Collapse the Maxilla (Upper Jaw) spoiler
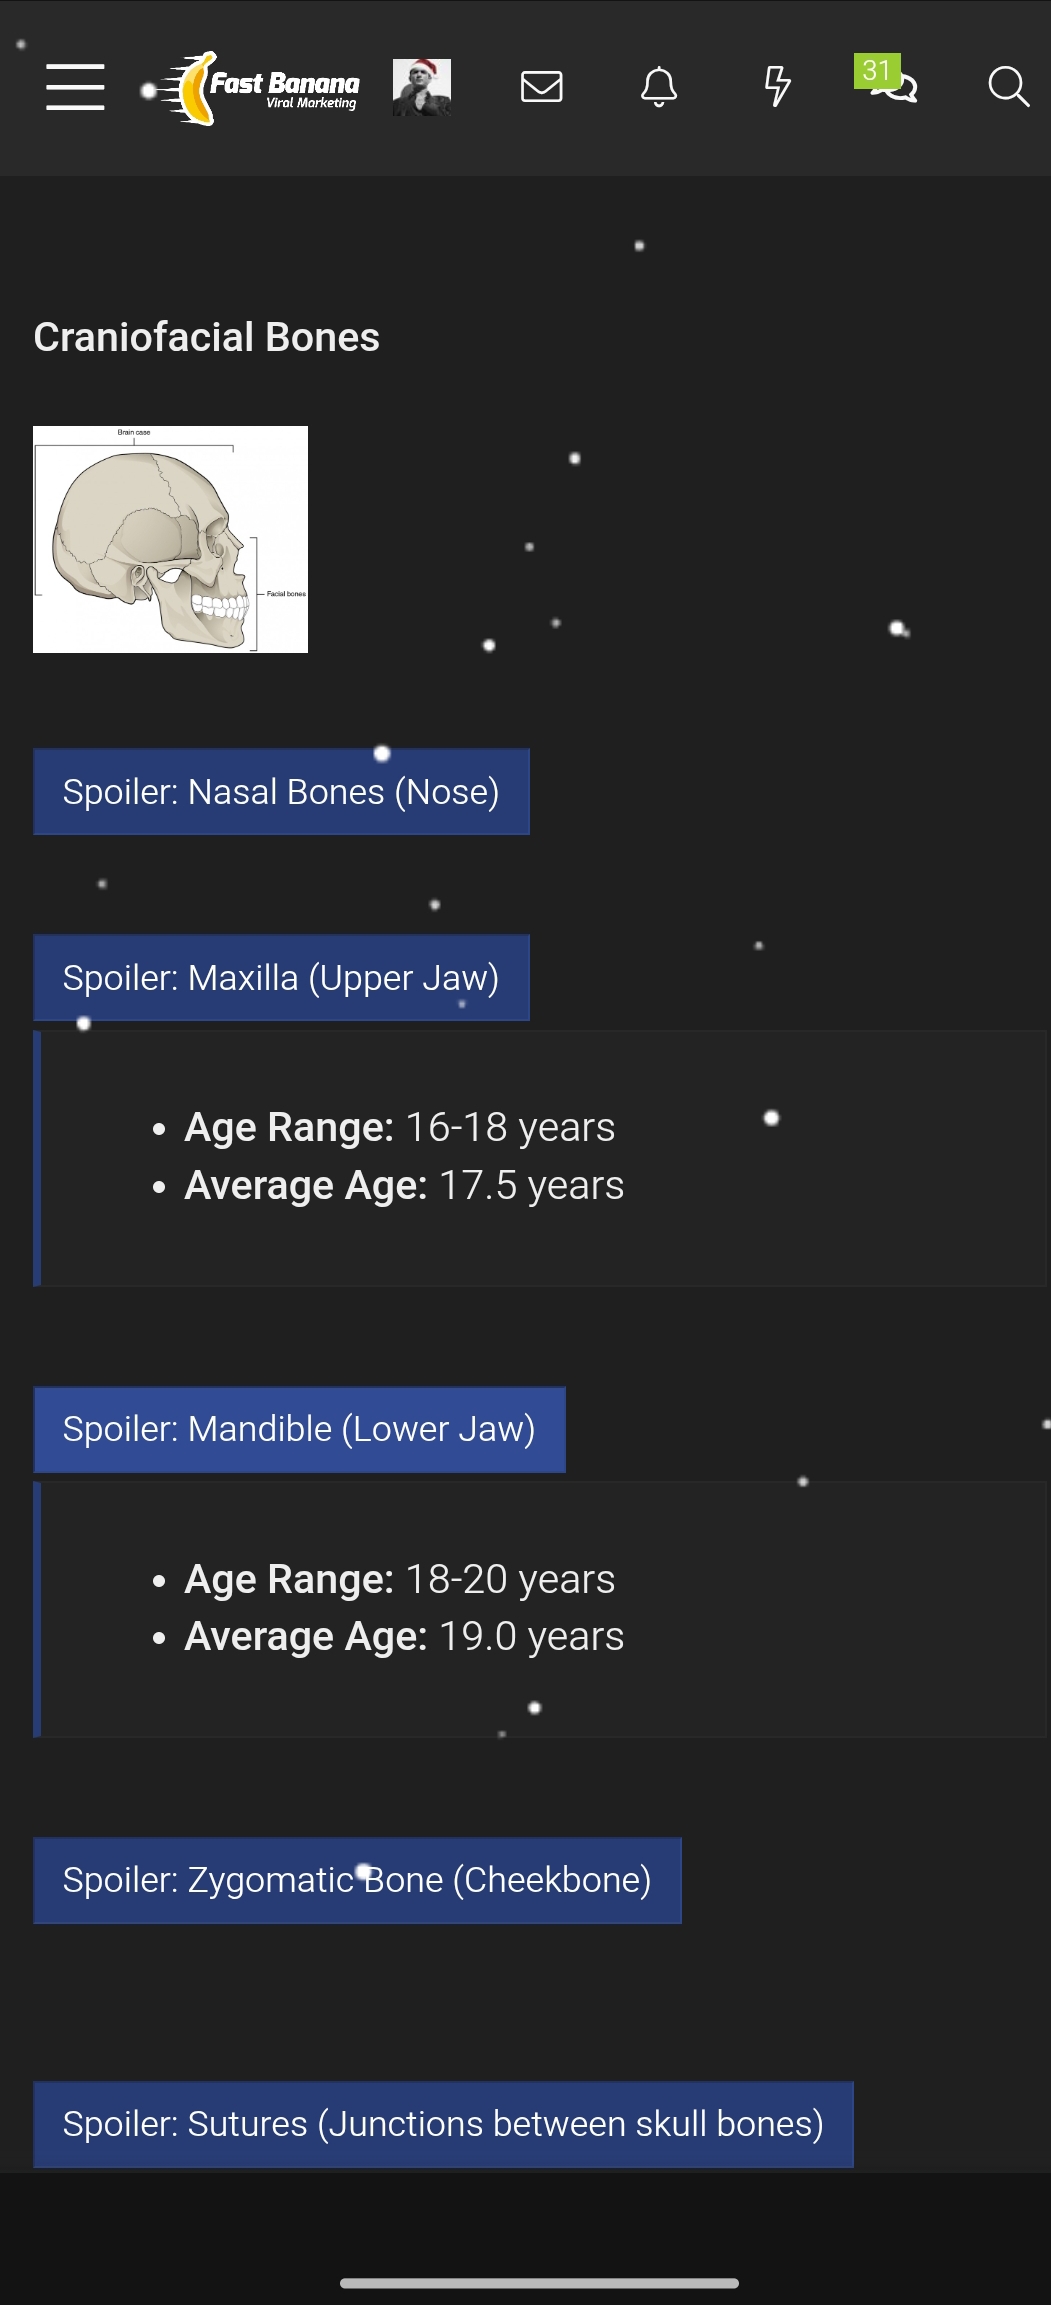The width and height of the screenshot is (1051, 2305). coord(281,977)
